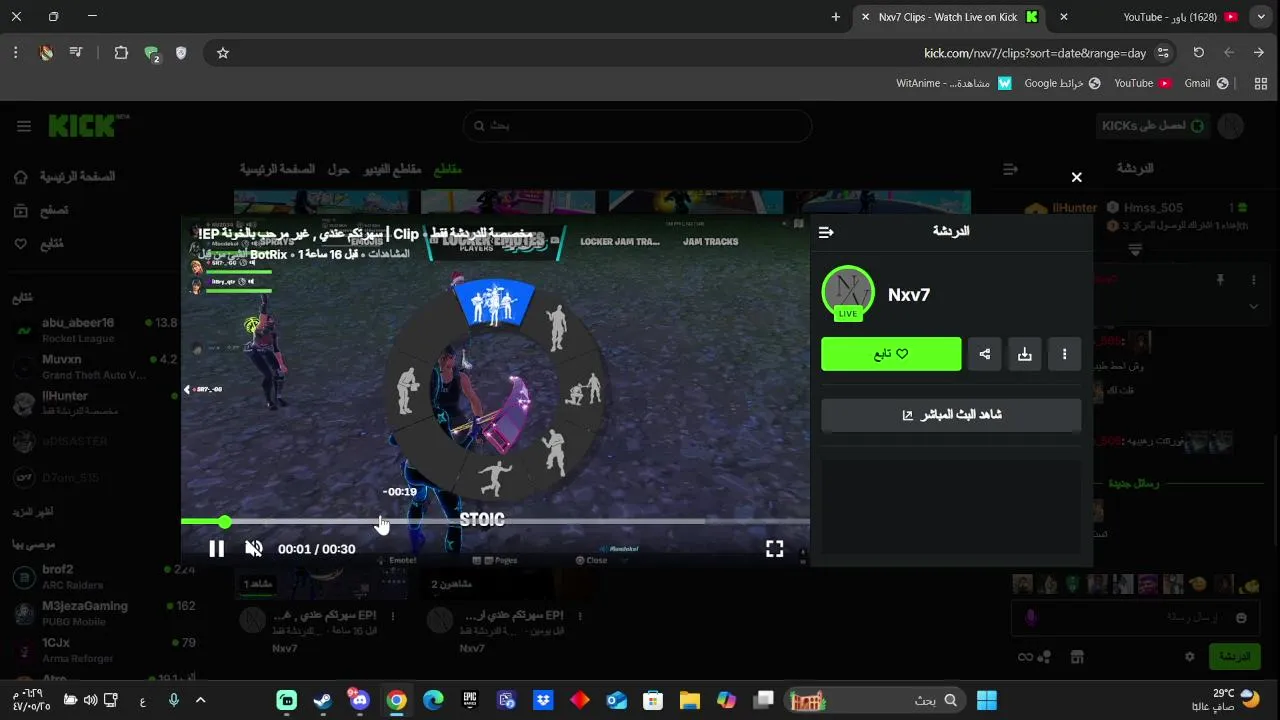The width and height of the screenshot is (1280, 720).
Task: Seek on the clip progress bar
Action: (495, 521)
